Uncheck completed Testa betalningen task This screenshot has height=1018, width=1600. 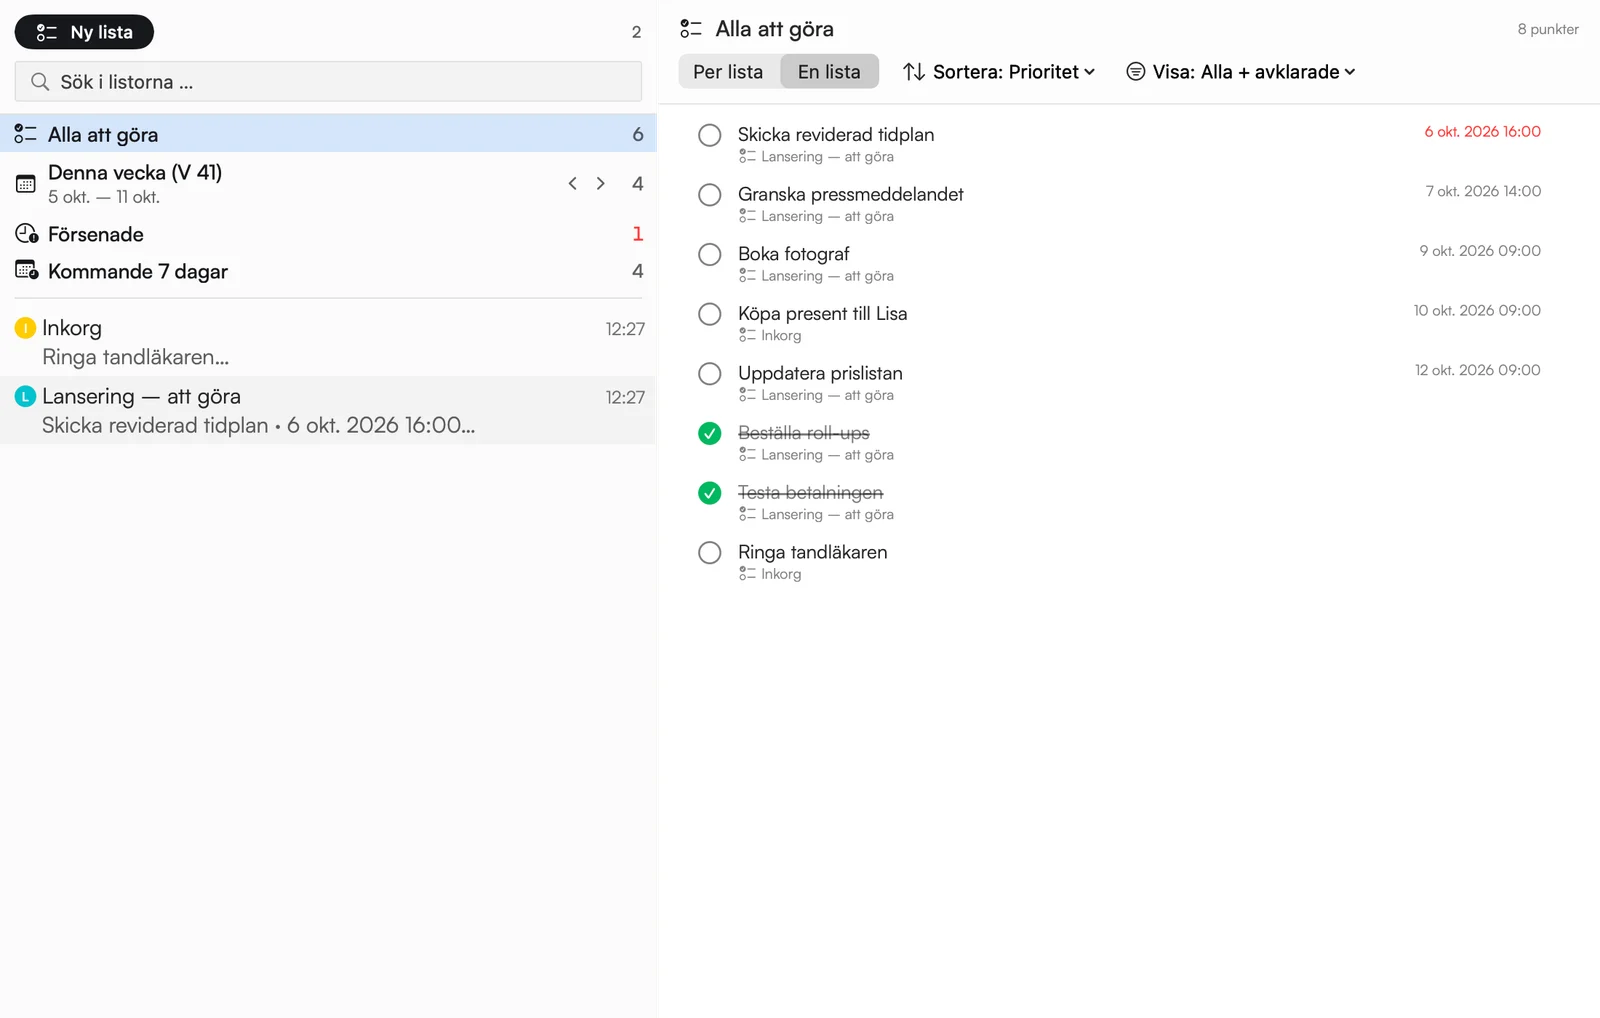point(710,493)
